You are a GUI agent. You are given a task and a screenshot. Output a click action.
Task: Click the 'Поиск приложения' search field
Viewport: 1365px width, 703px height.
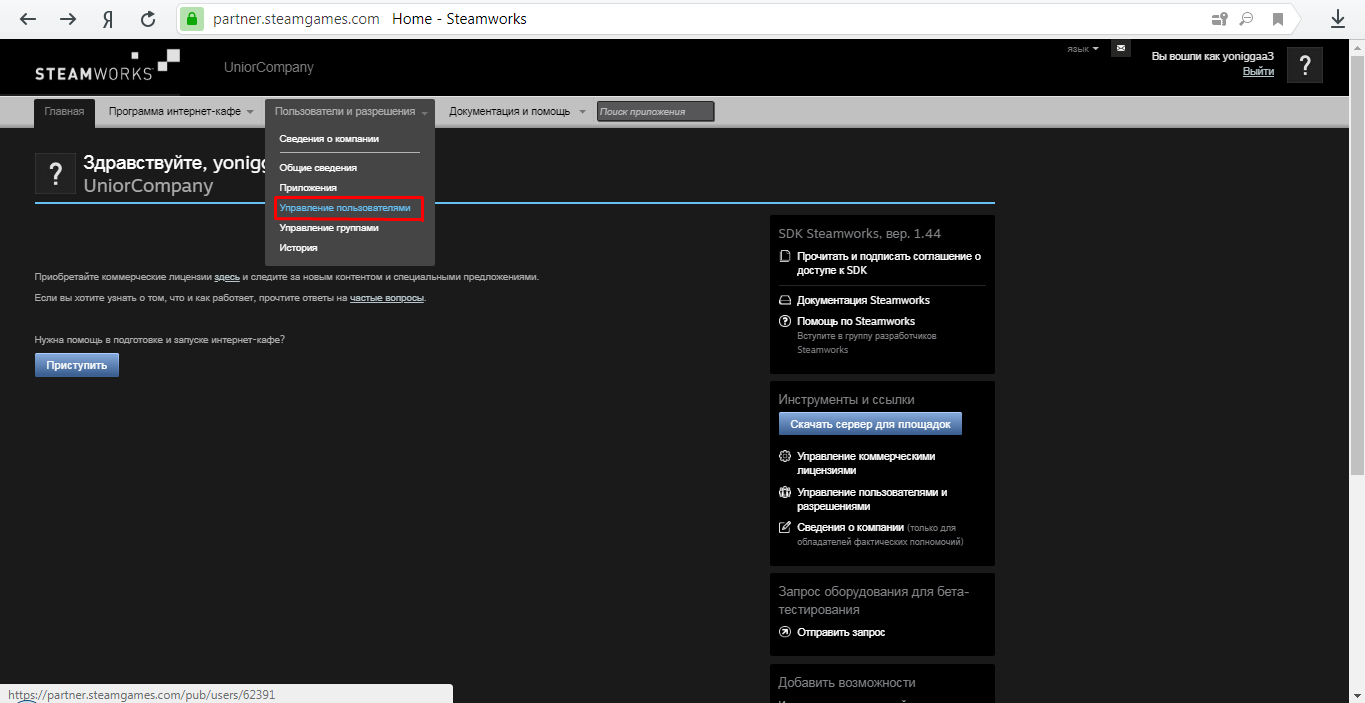click(x=655, y=111)
